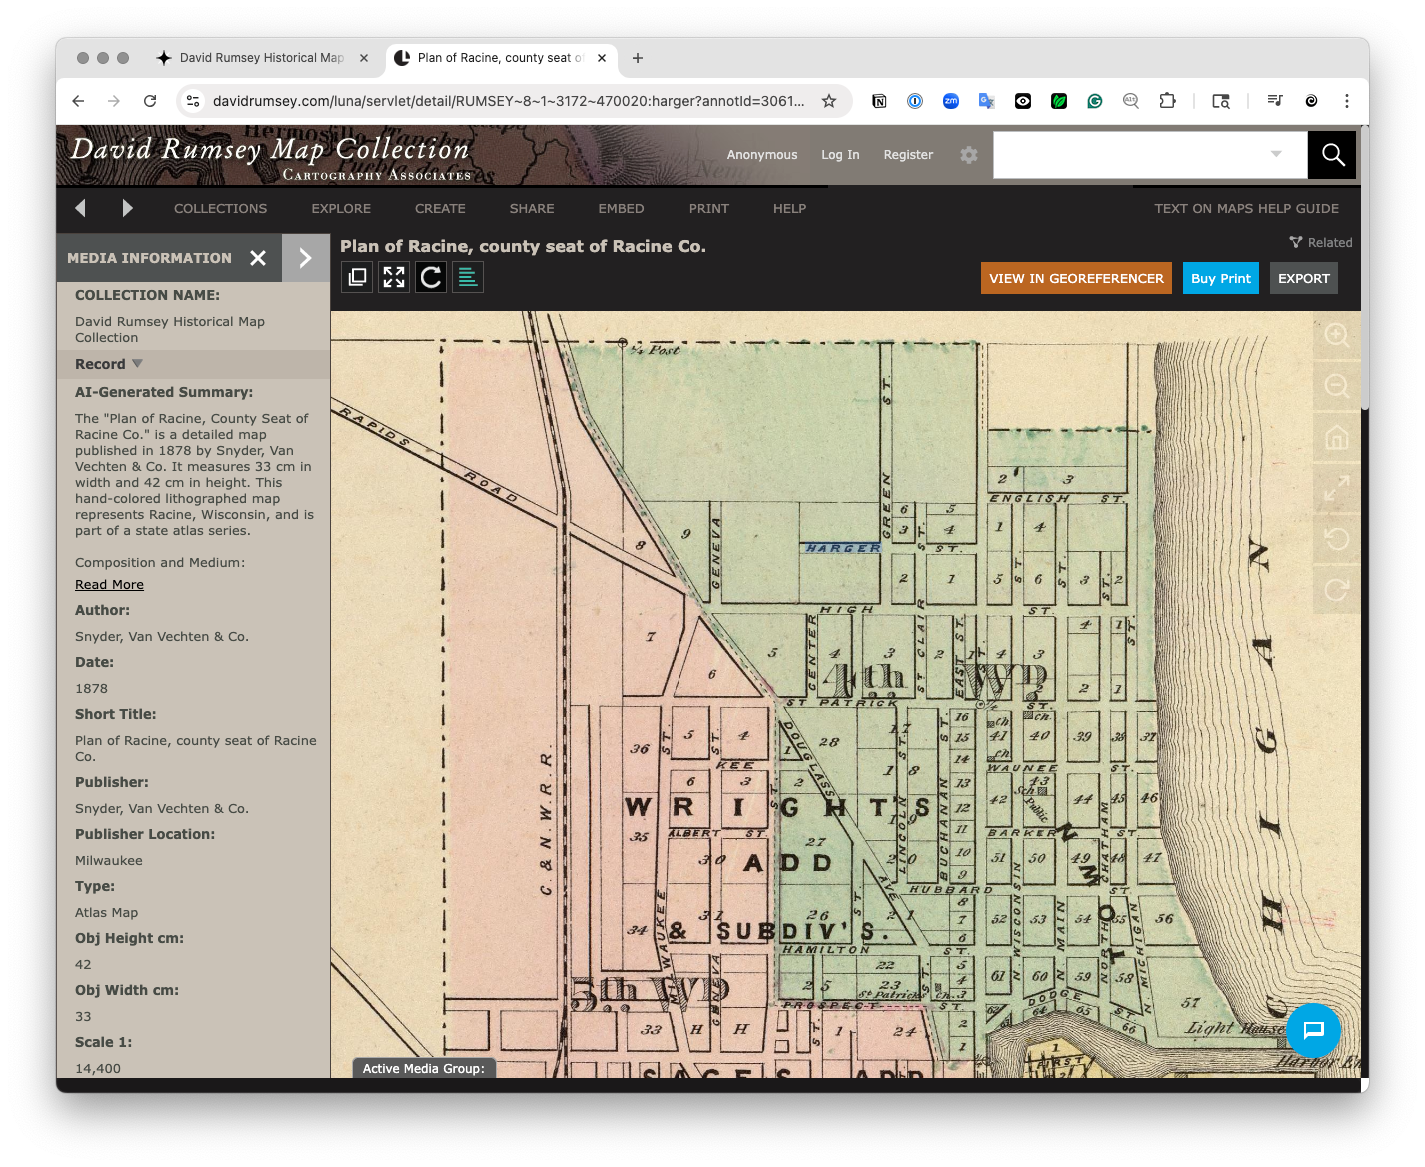Screen dimensions: 1425x1167
Task: Click the highlighted HARGER label on map
Action: coord(843,548)
